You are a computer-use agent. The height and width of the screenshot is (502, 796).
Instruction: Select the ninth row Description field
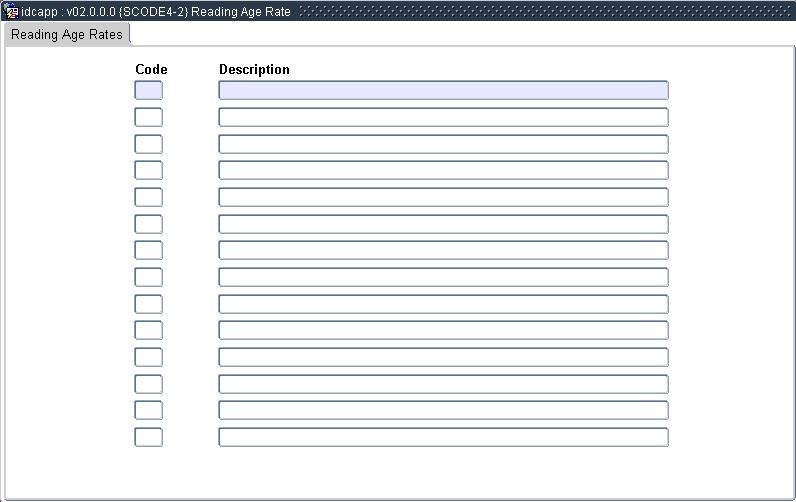click(x=443, y=304)
